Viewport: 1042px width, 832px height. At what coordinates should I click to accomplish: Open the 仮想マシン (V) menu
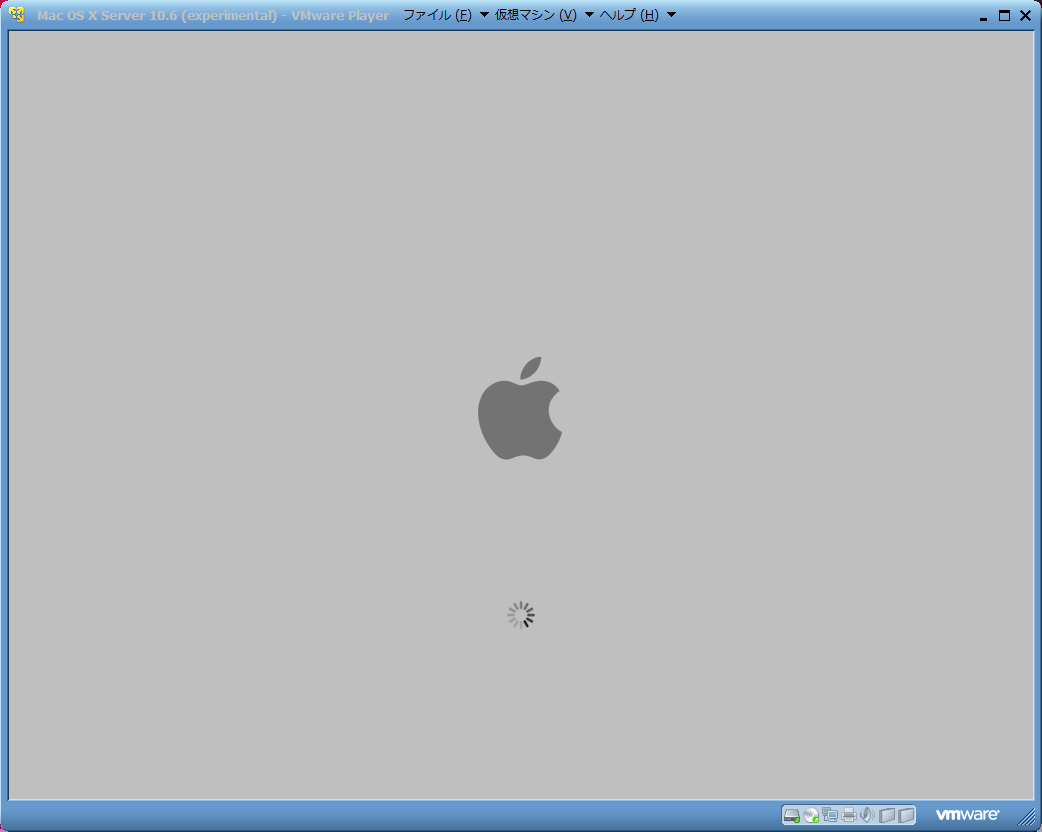click(x=544, y=15)
